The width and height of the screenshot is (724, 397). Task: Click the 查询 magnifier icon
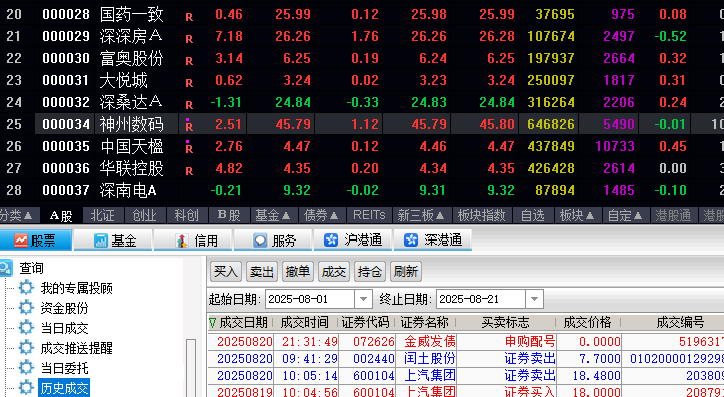point(6,268)
